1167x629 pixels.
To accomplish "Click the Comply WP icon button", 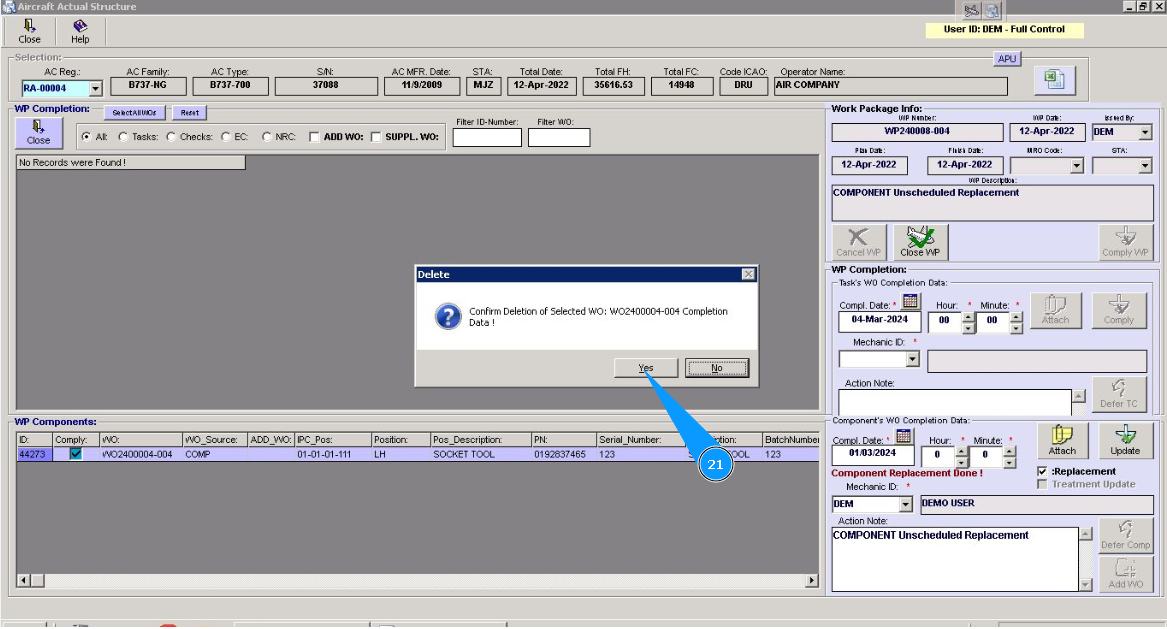I will point(1125,242).
